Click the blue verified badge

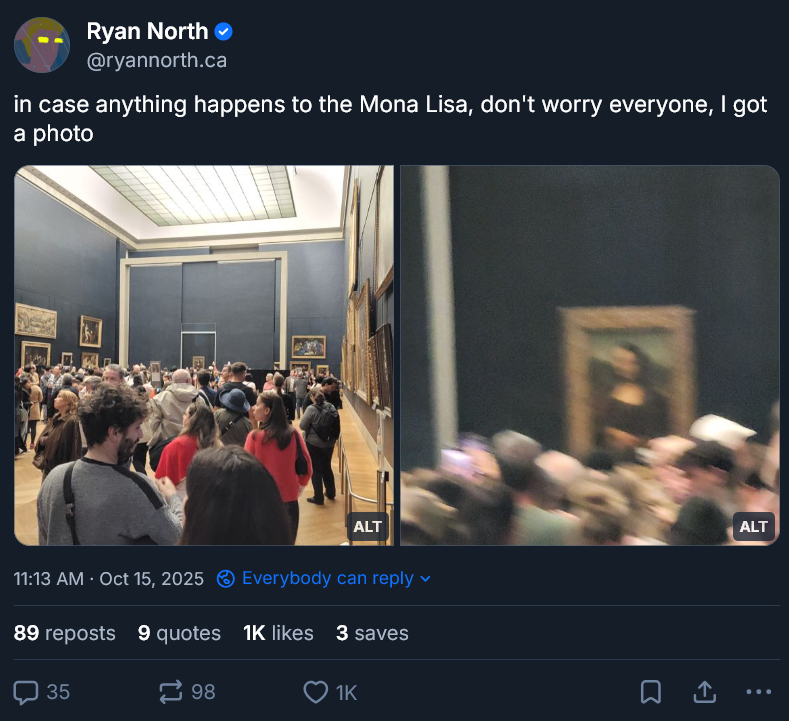pos(224,32)
